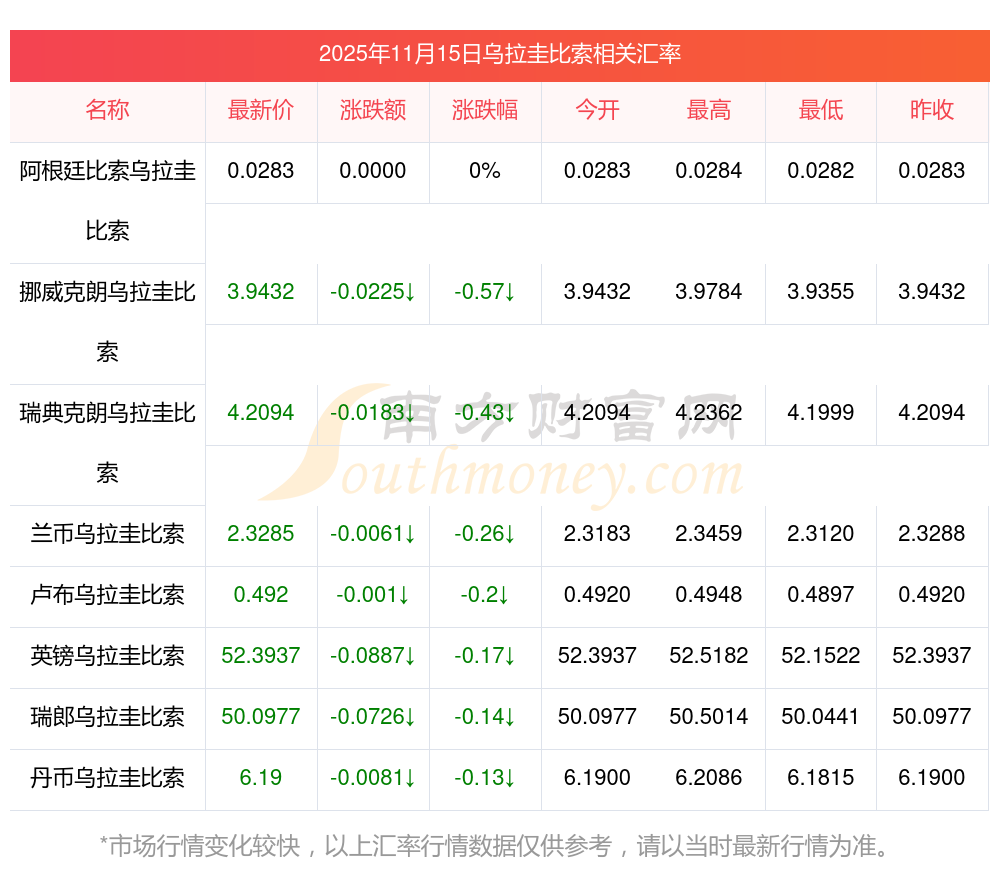Click the 最低 column header
1000x877 pixels.
pos(821,111)
